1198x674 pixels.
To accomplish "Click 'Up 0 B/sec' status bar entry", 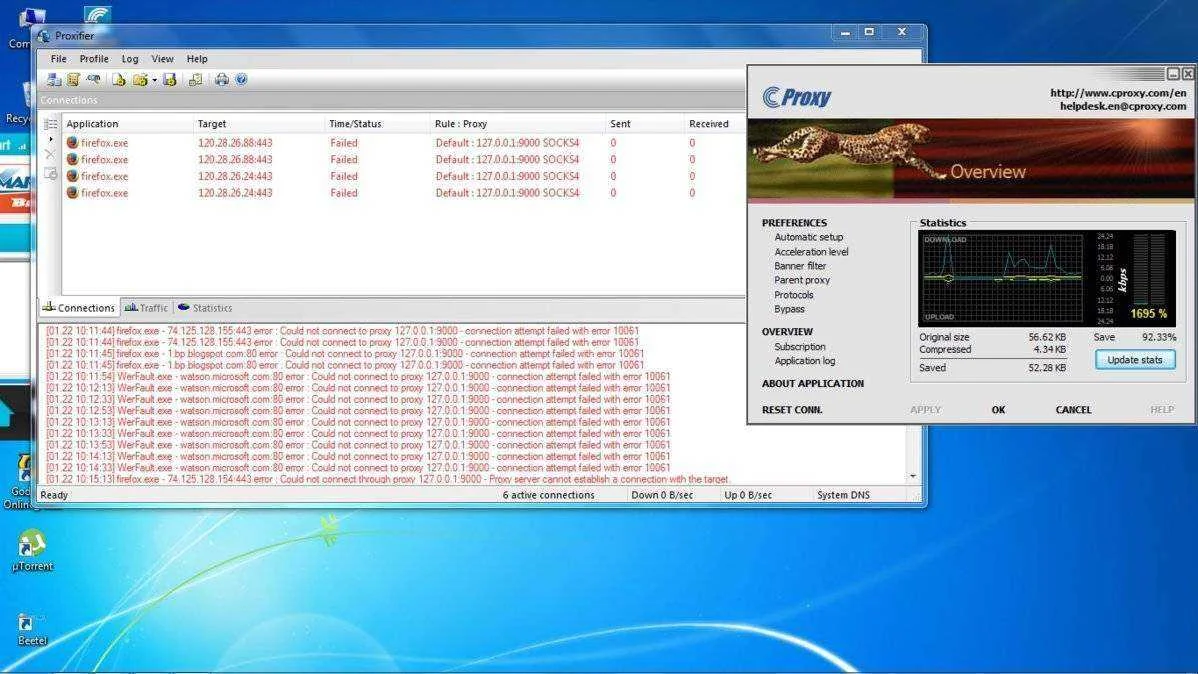I will pyautogui.click(x=748, y=495).
